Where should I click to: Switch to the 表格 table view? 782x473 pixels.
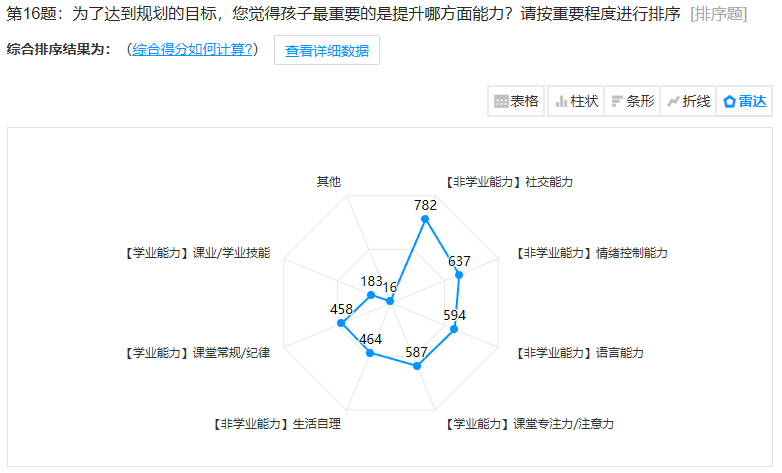click(x=516, y=101)
